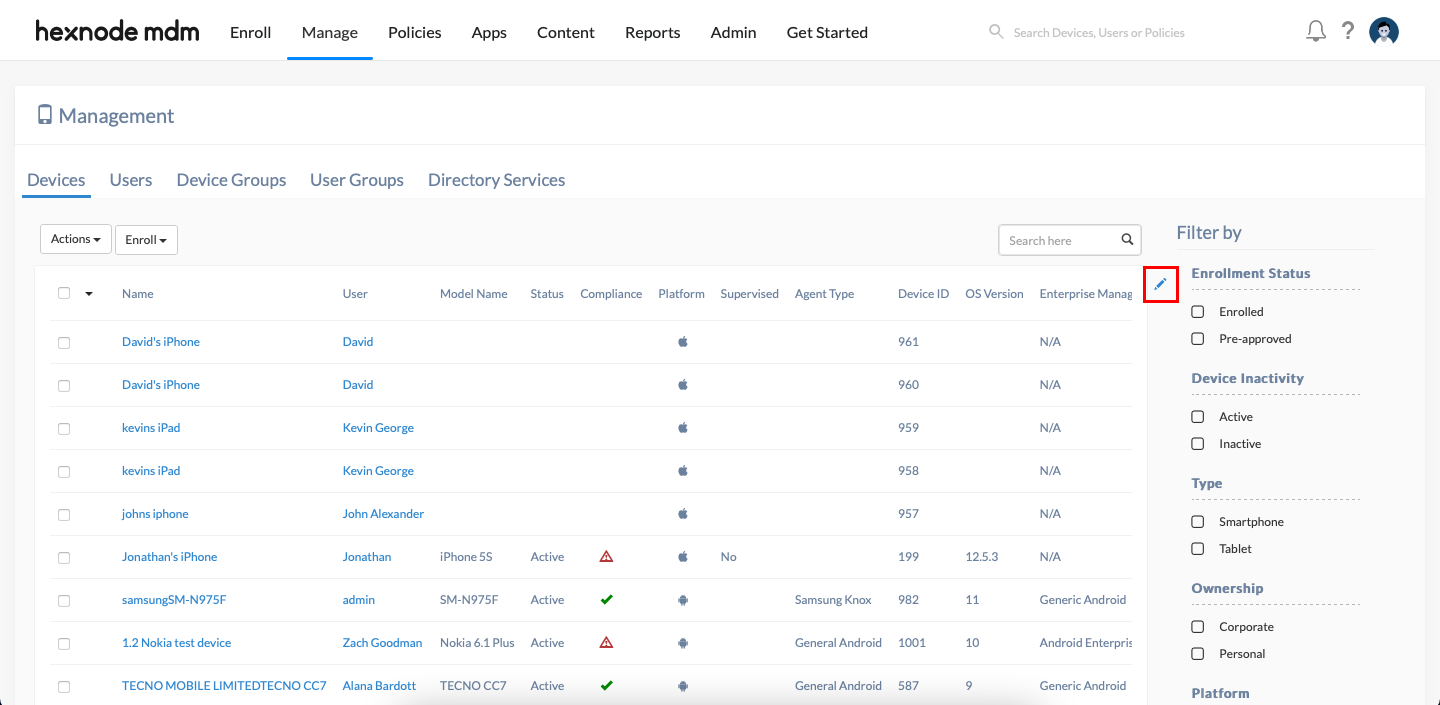
Task: Open the notifications bell
Action: (1316, 31)
